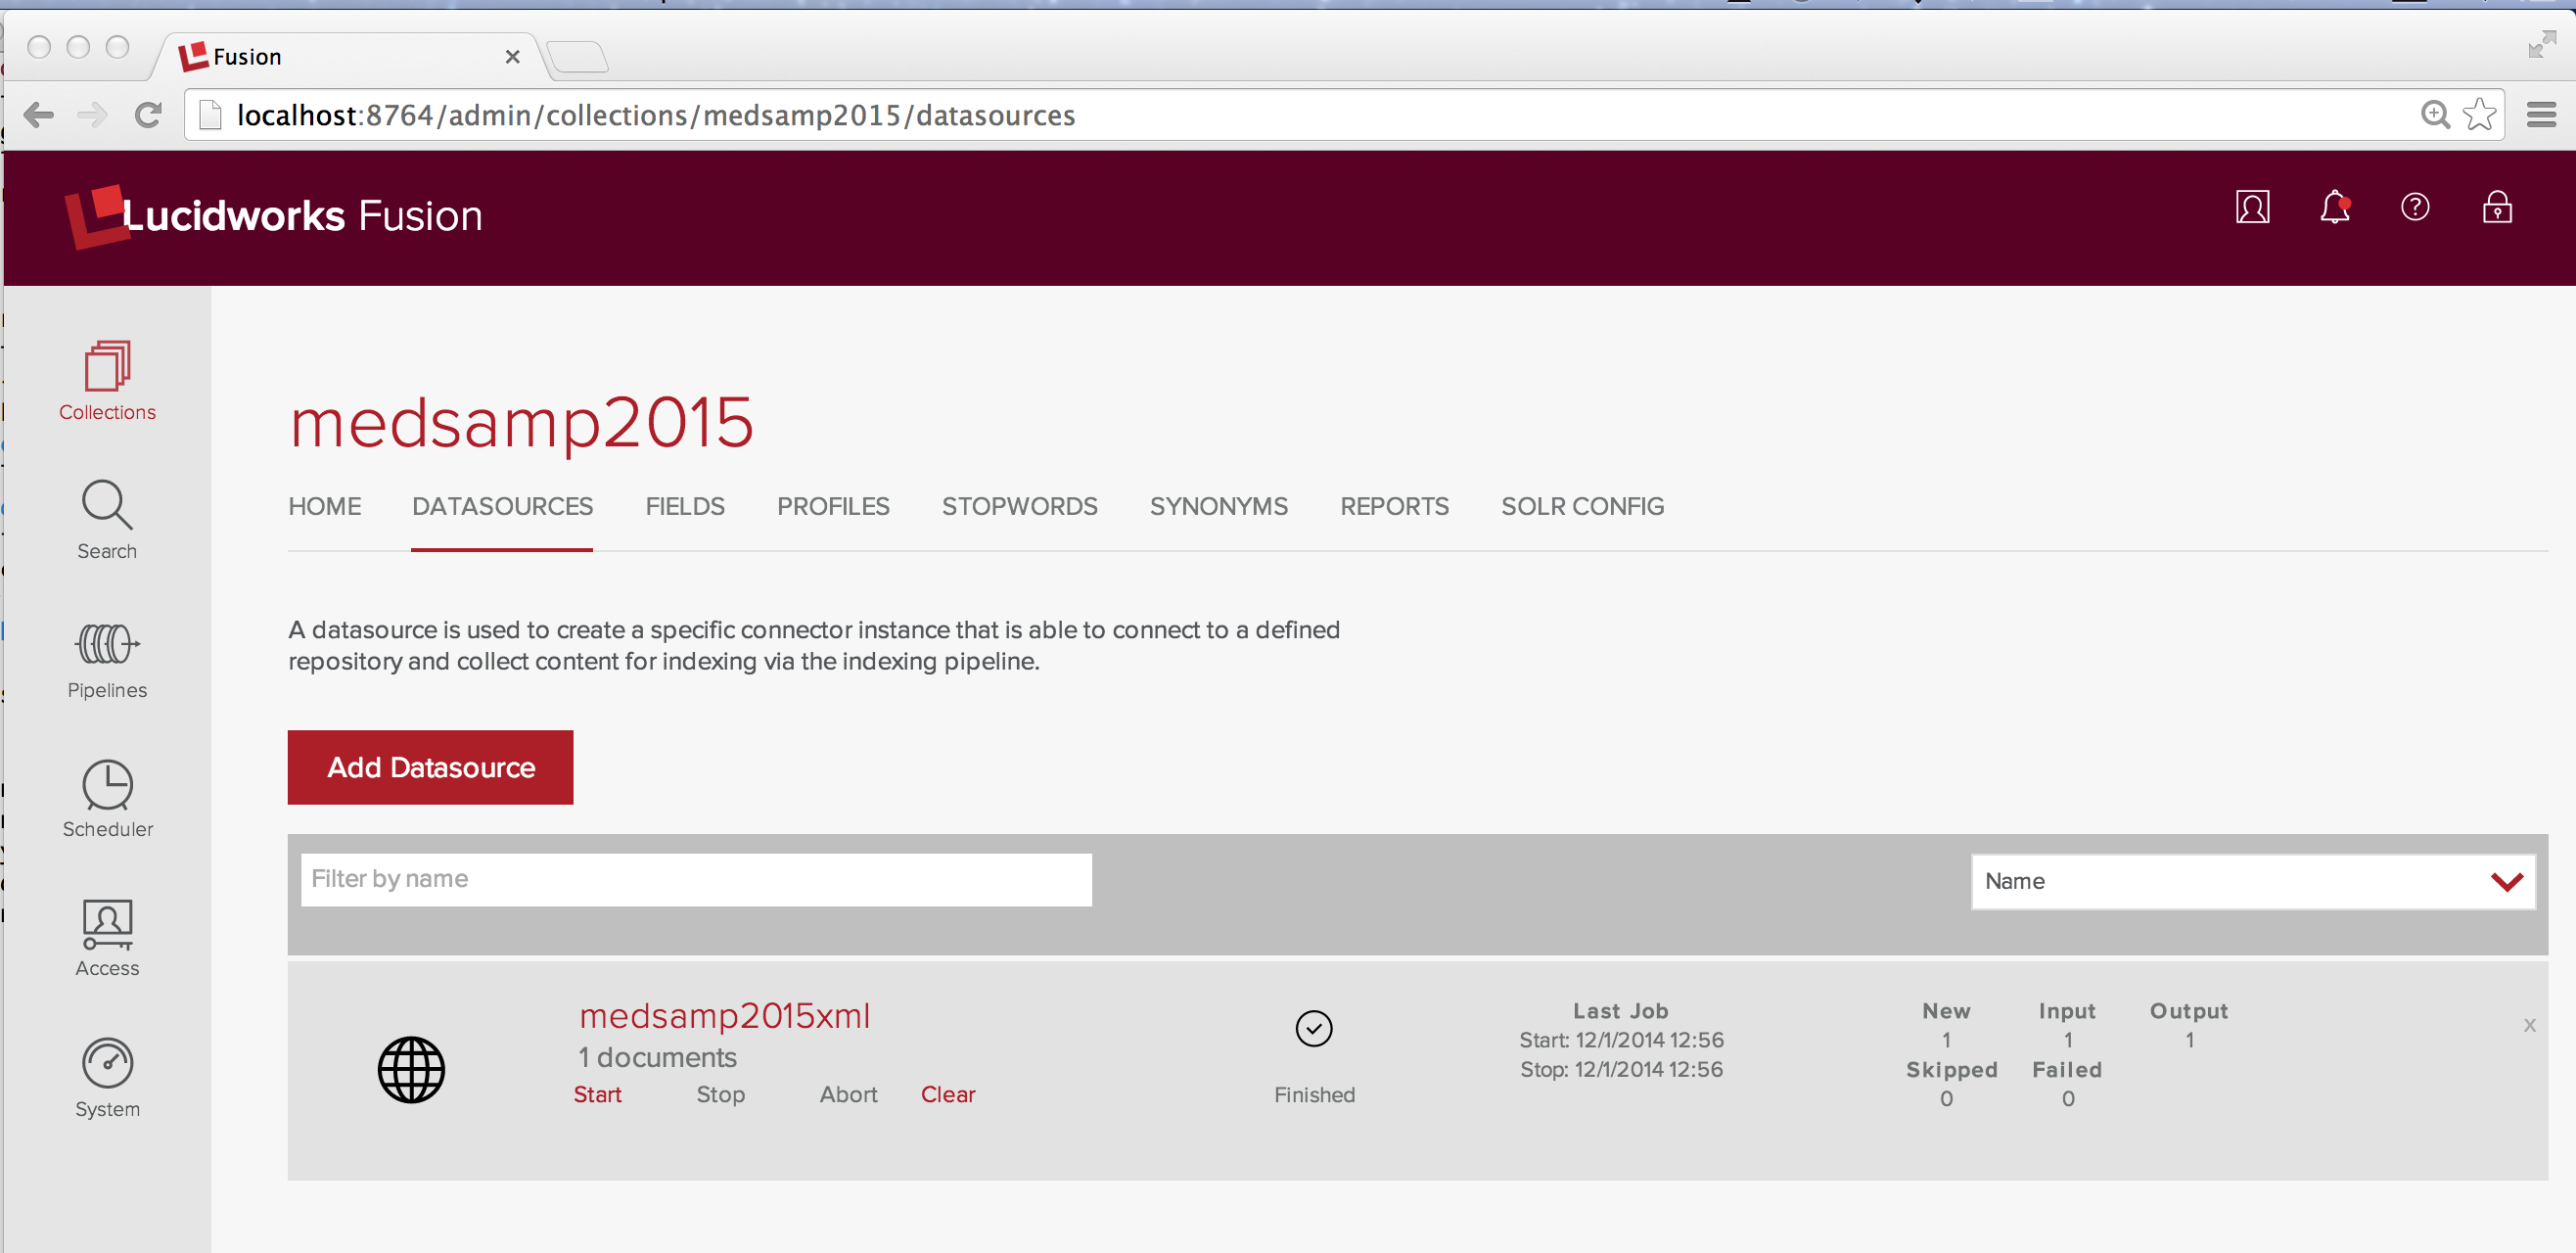Remove medsamp2015xml datasource with x
Image resolution: width=2576 pixels, height=1253 pixels.
point(2529,1025)
